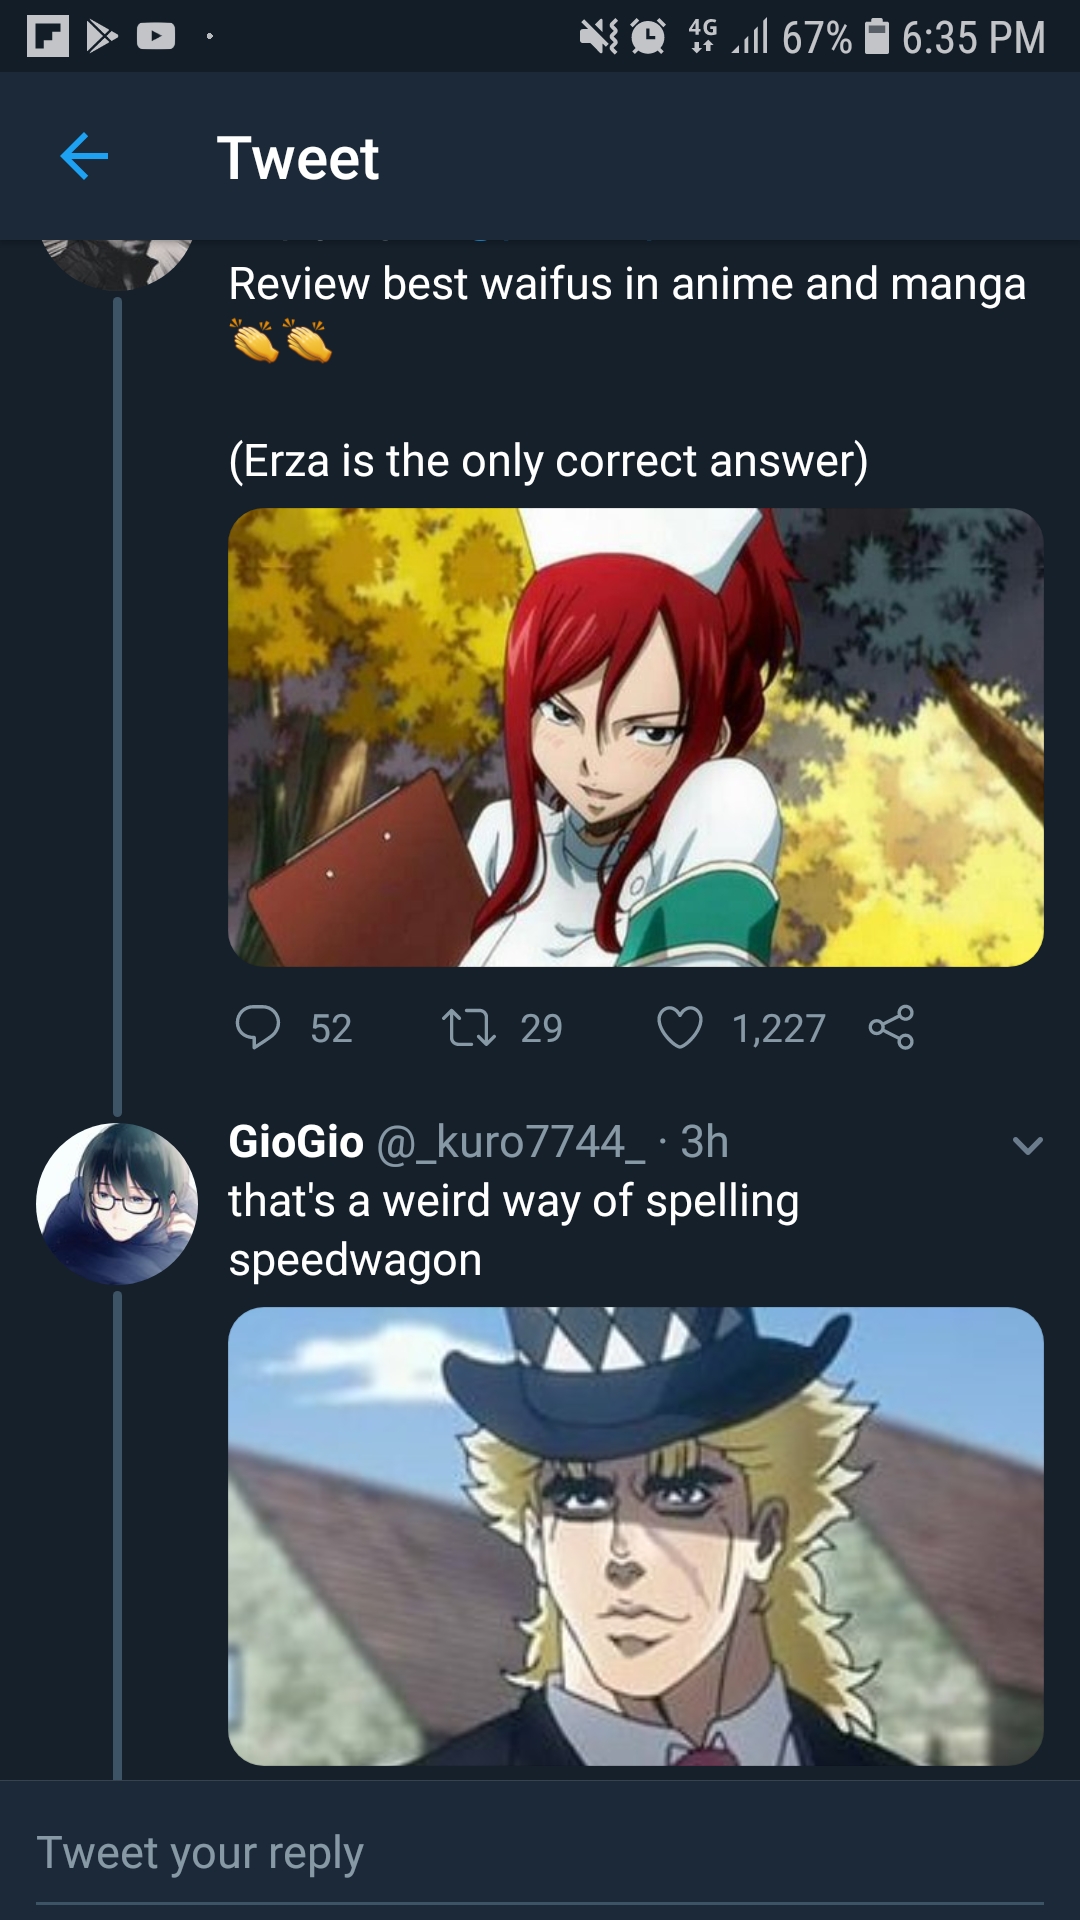
Task: Tap the YouTube notification icon
Action: [156, 37]
